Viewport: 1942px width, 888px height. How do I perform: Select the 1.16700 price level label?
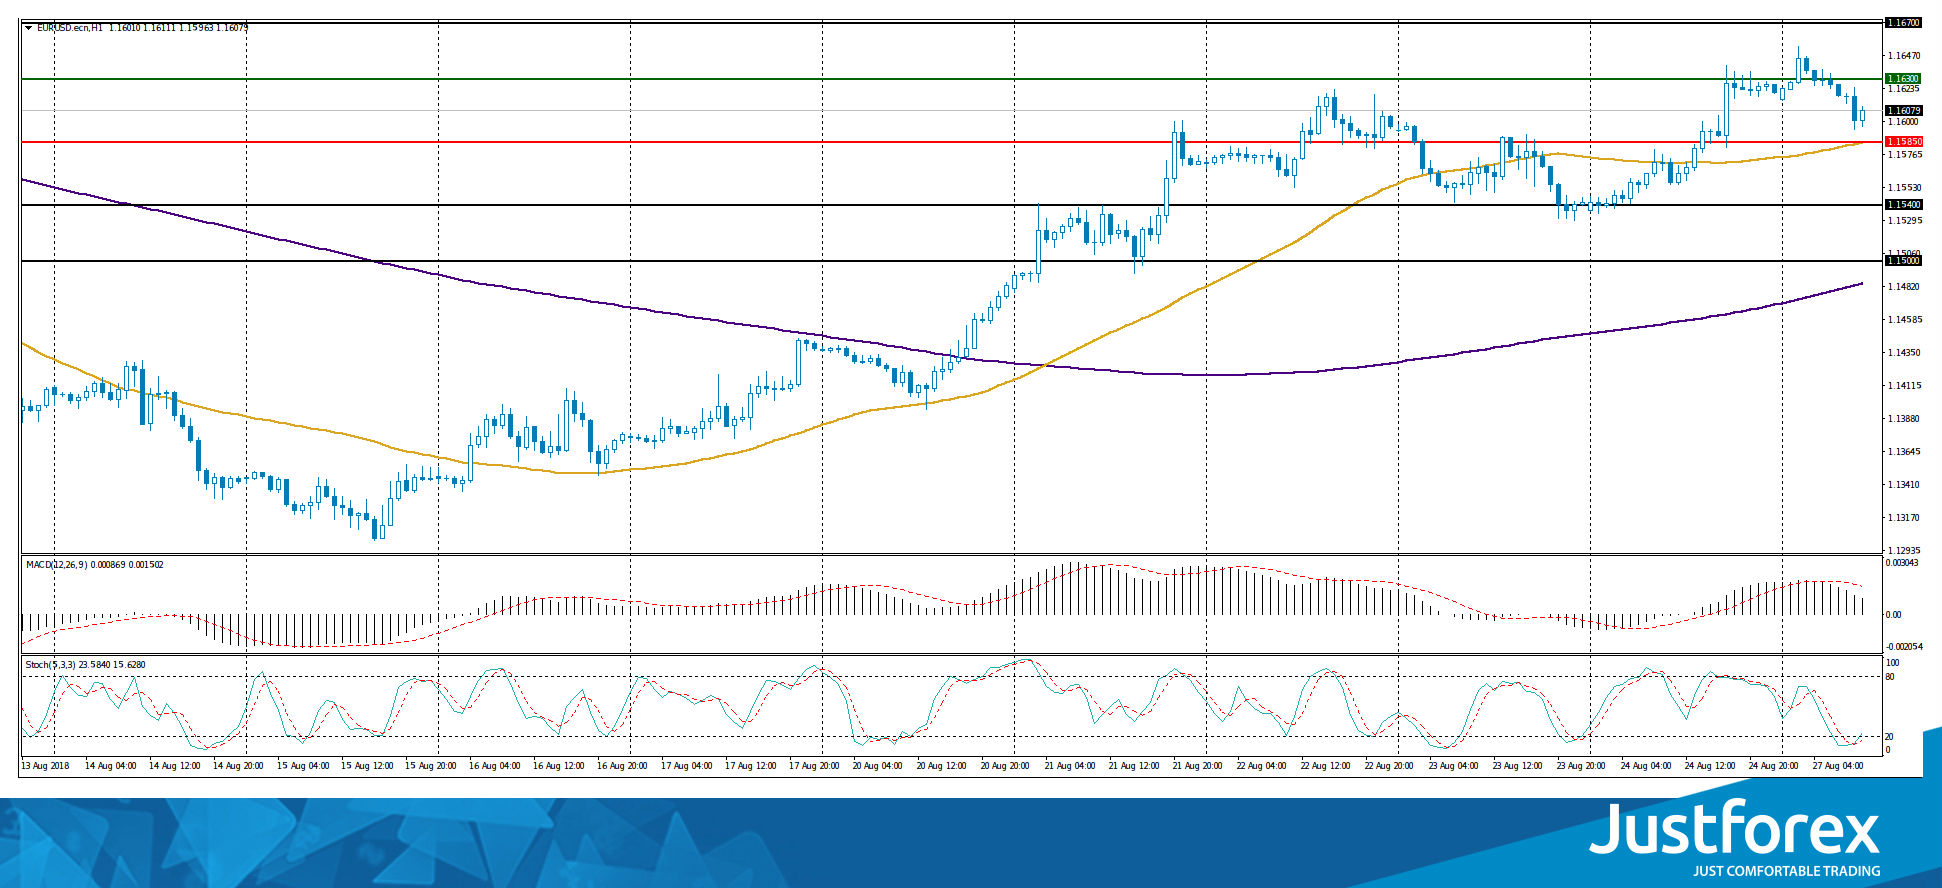point(1903,22)
